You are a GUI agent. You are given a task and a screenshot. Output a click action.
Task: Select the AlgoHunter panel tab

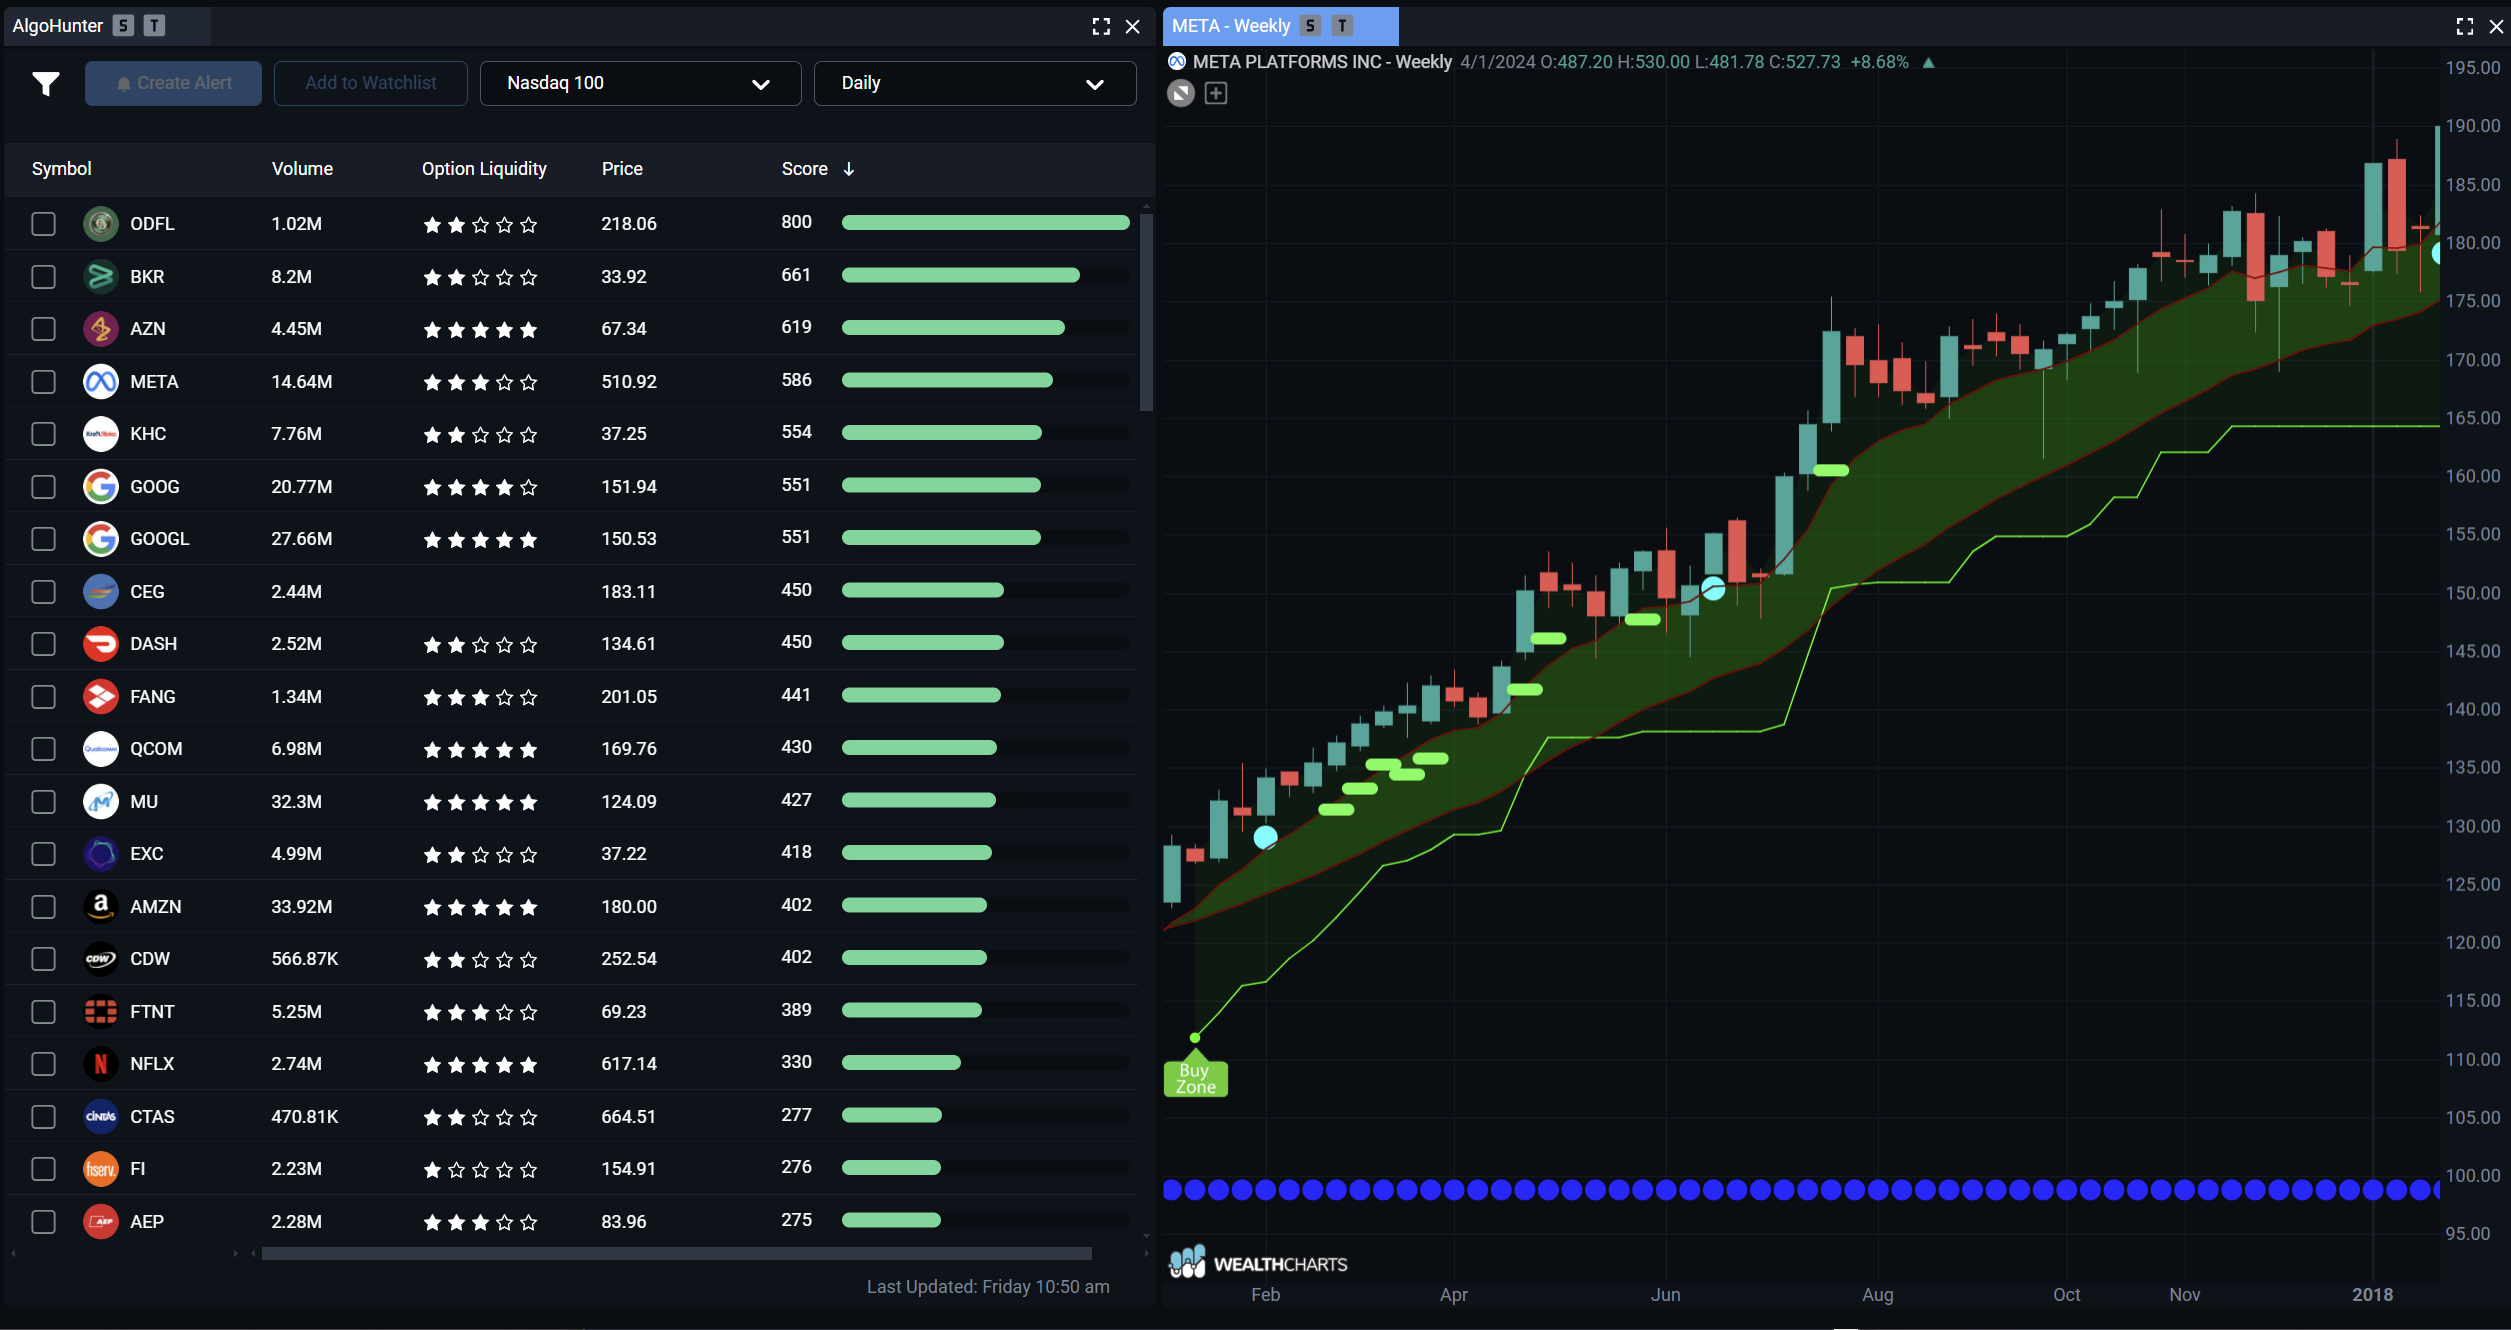60,26
